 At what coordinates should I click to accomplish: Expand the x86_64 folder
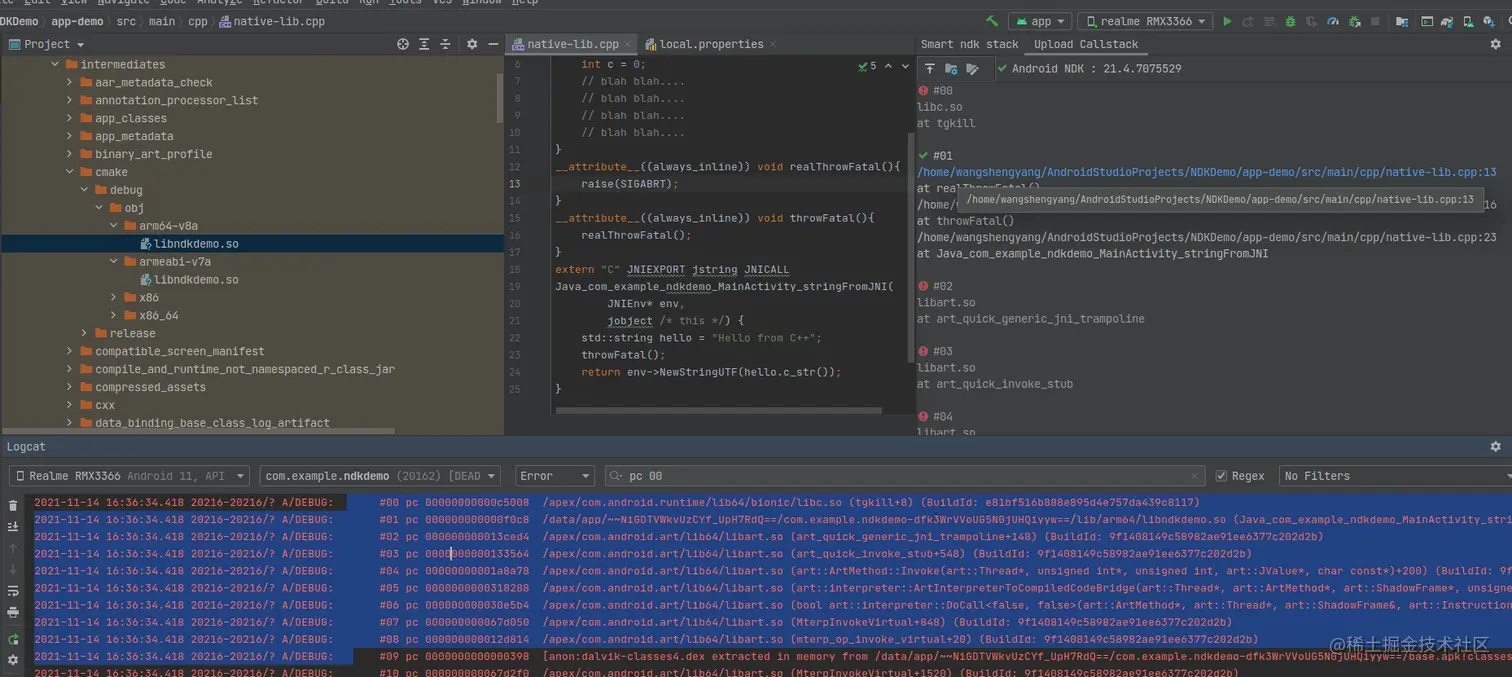click(x=114, y=315)
